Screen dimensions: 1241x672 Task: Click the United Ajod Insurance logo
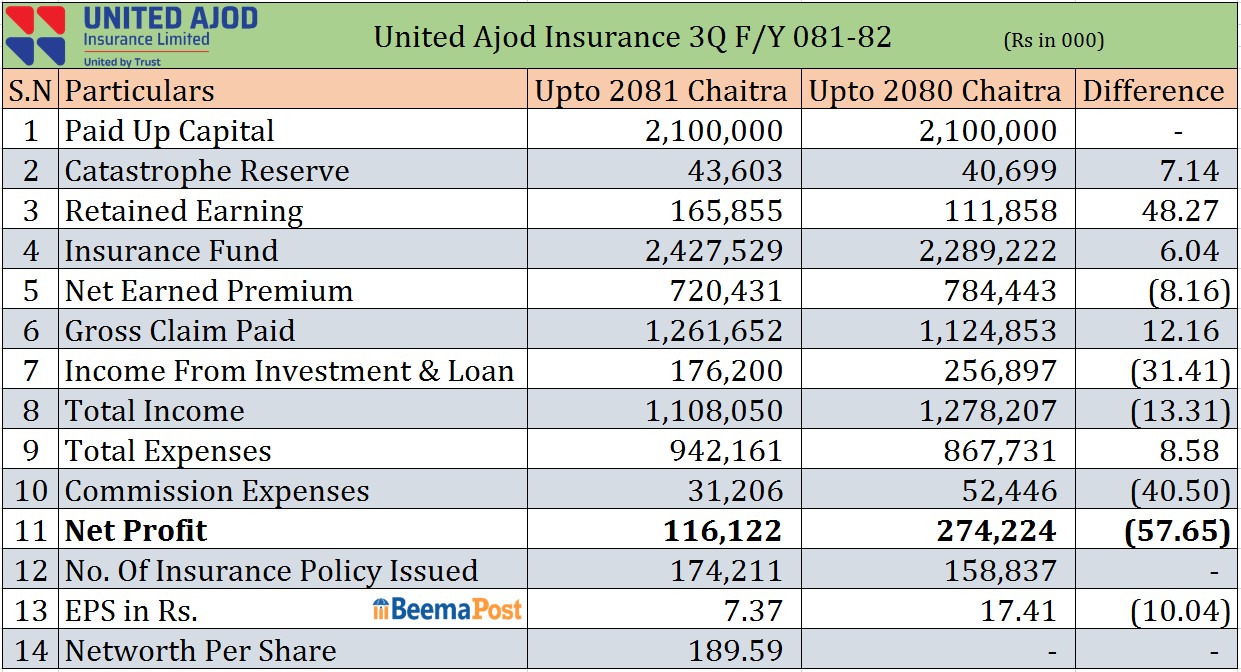(132, 34)
